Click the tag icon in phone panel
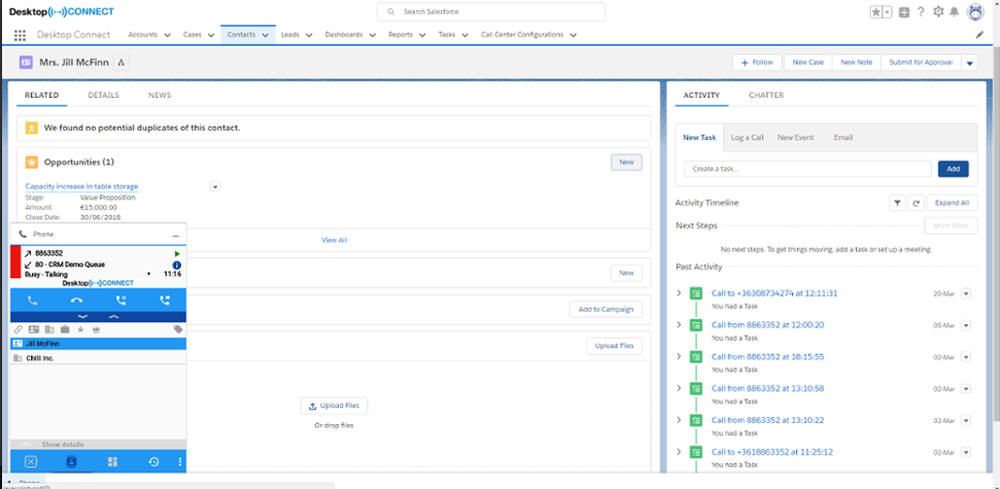This screenshot has height=489, width=1000. tap(178, 330)
